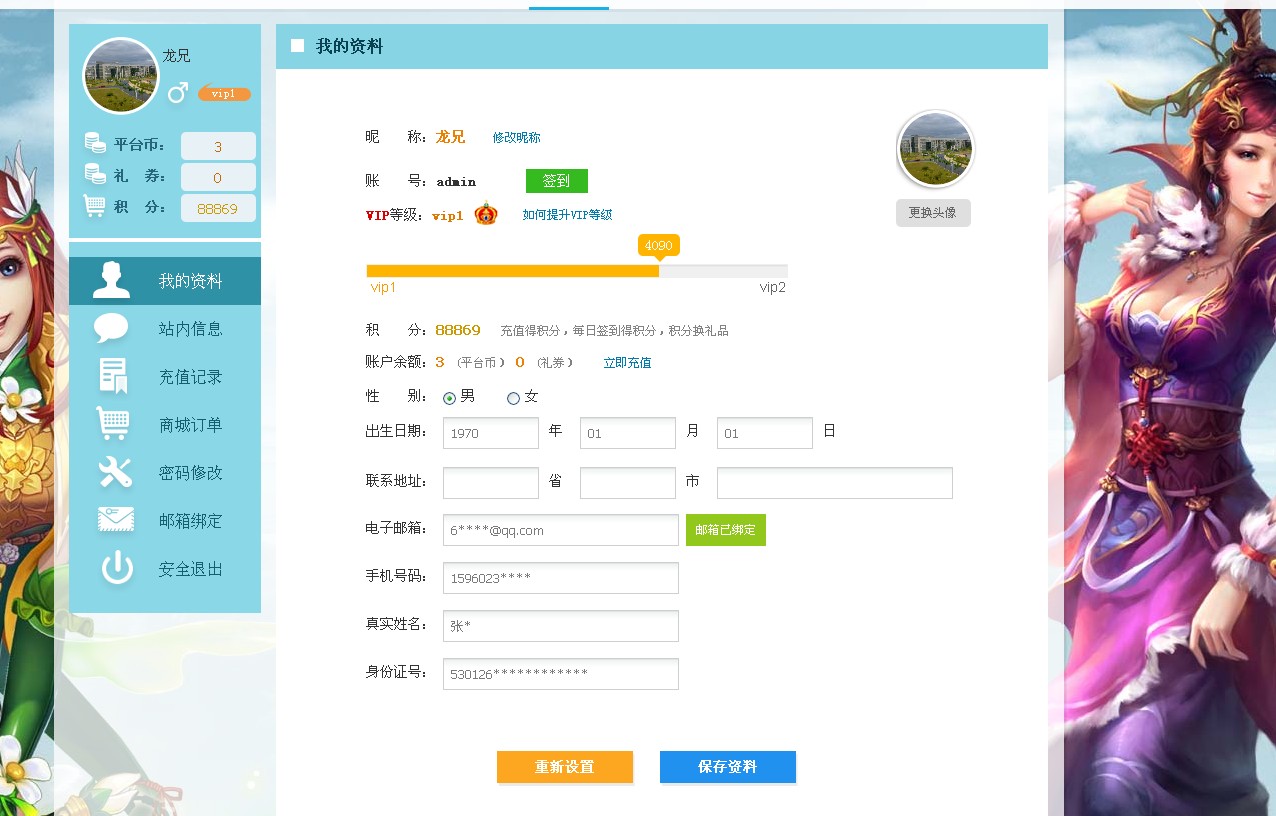The width and height of the screenshot is (1276, 816).
Task: Click the VIP crown icon beside vip1
Action: 486,214
